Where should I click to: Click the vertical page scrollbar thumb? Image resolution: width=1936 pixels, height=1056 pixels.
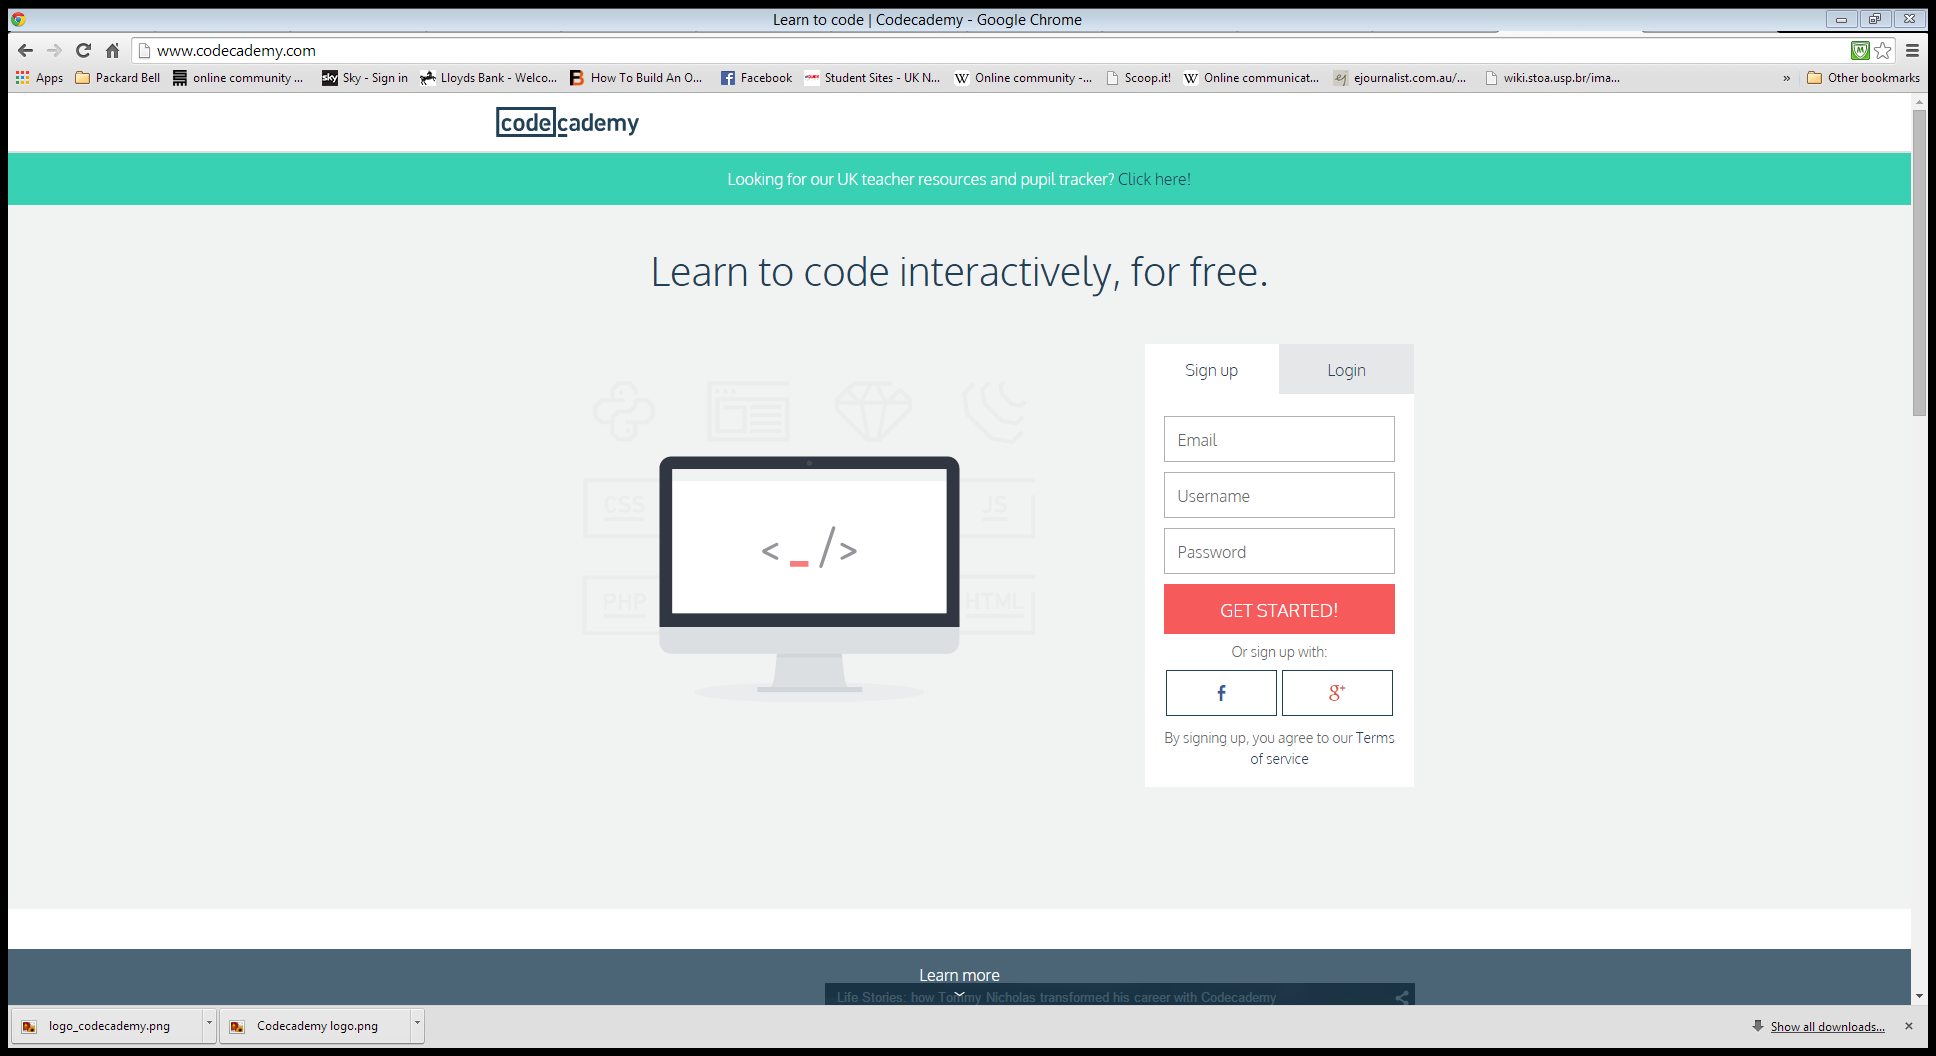tap(1919, 262)
